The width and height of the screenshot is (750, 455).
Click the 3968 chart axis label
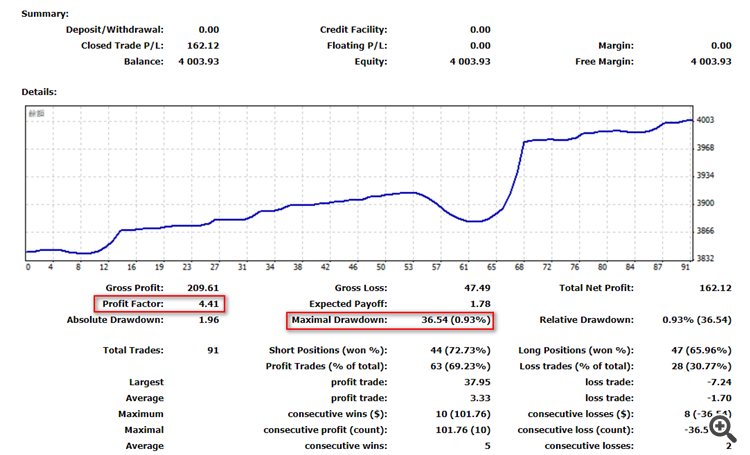[x=705, y=148]
